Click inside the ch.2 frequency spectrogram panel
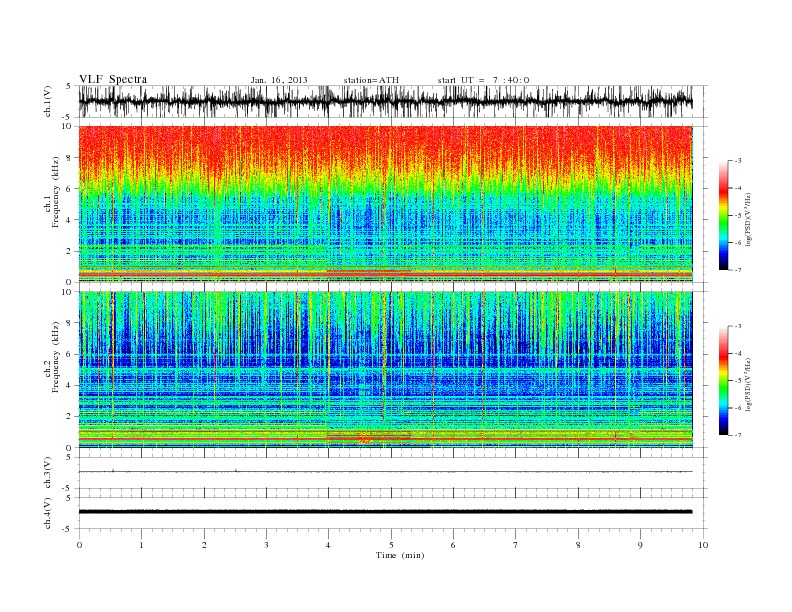Image resolution: width=792 pixels, height=612 pixels. (x=385, y=370)
